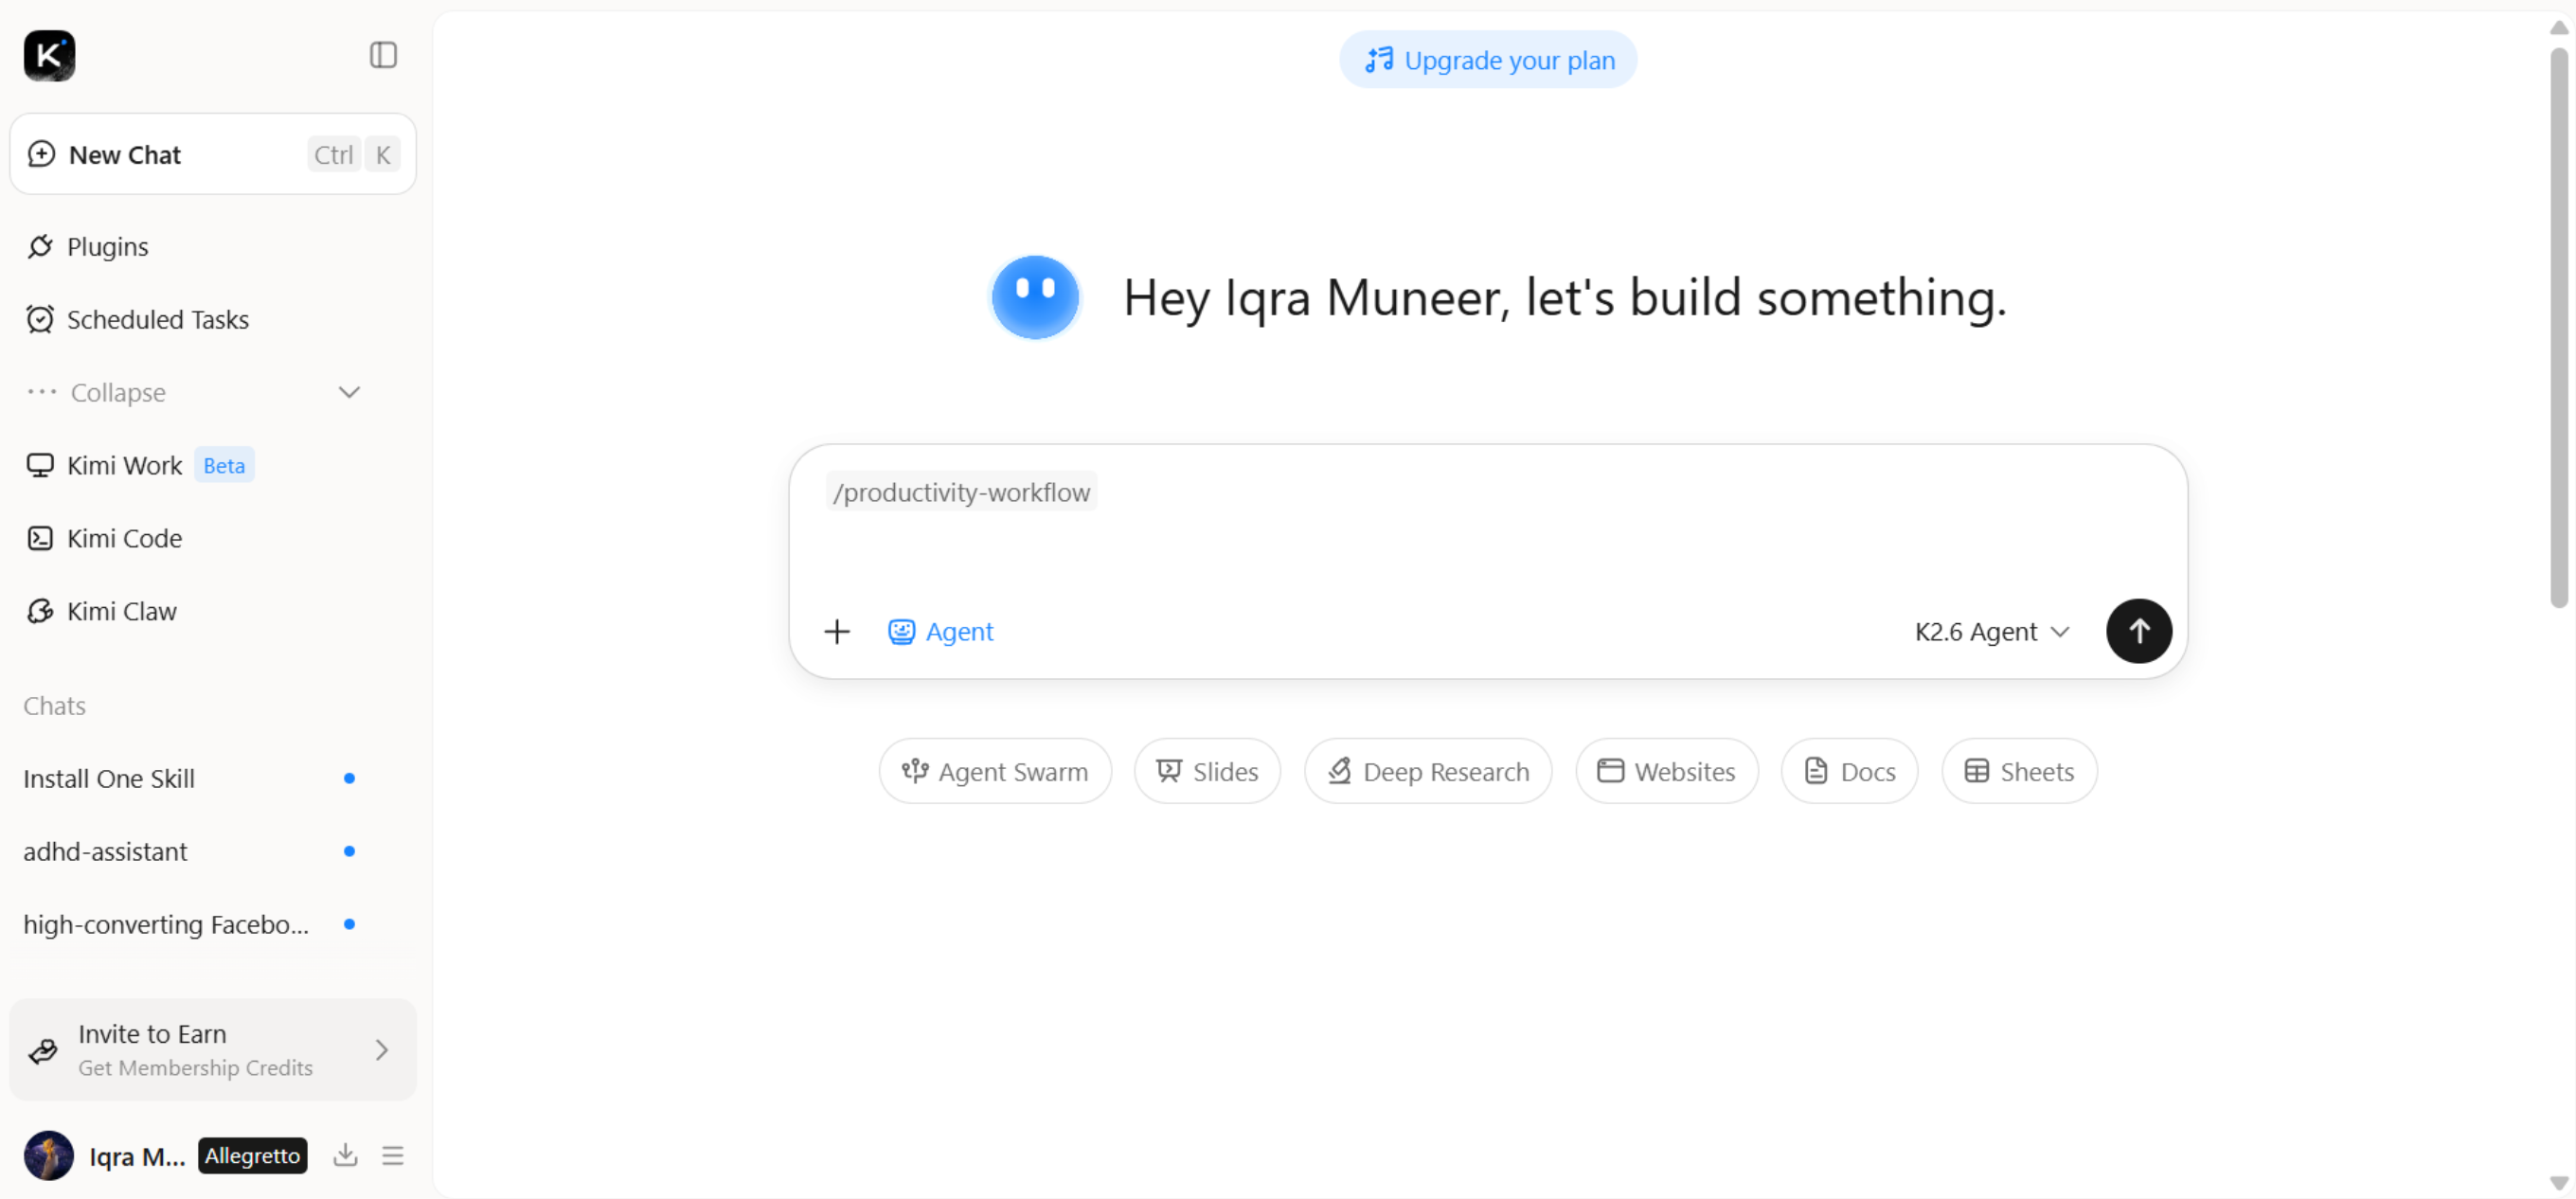
Task: Click the Invite to Earn chevron arrow
Action: [381, 1050]
